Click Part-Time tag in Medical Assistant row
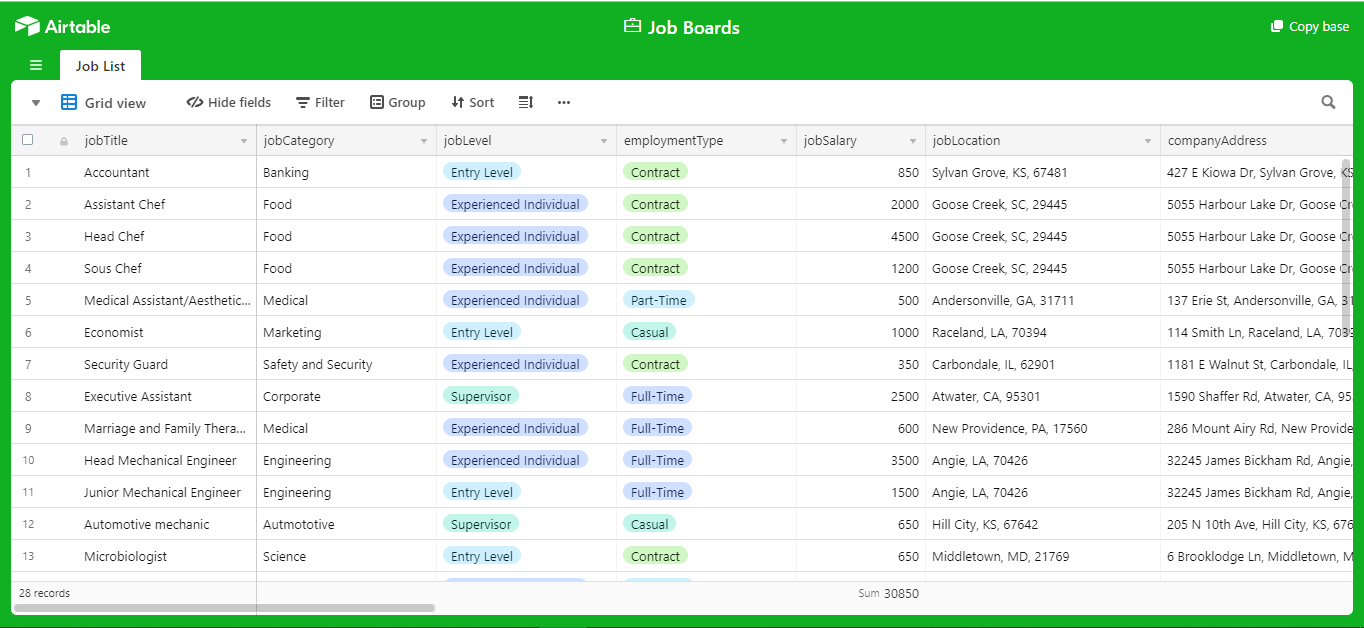Viewport: 1364px width, 628px height. (x=658, y=300)
